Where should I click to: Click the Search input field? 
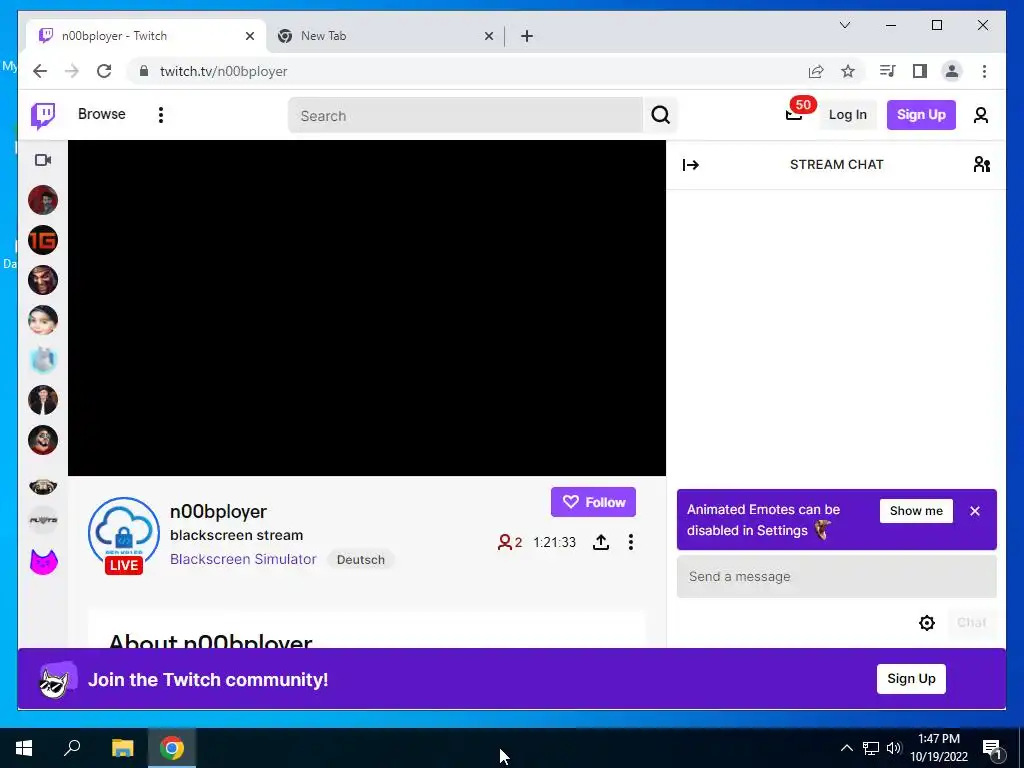(465, 116)
